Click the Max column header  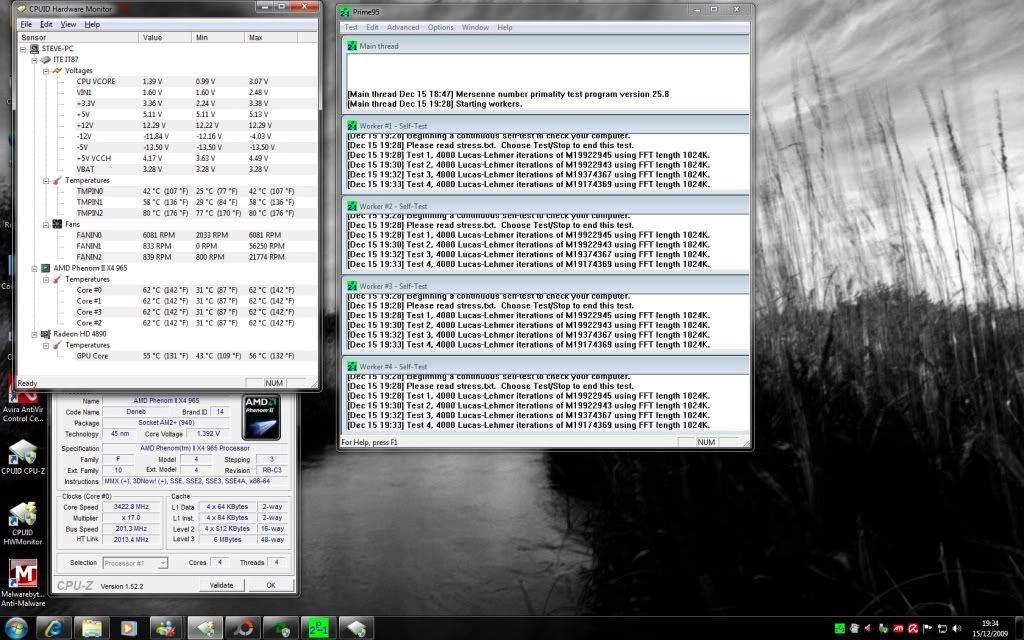click(x=272, y=37)
